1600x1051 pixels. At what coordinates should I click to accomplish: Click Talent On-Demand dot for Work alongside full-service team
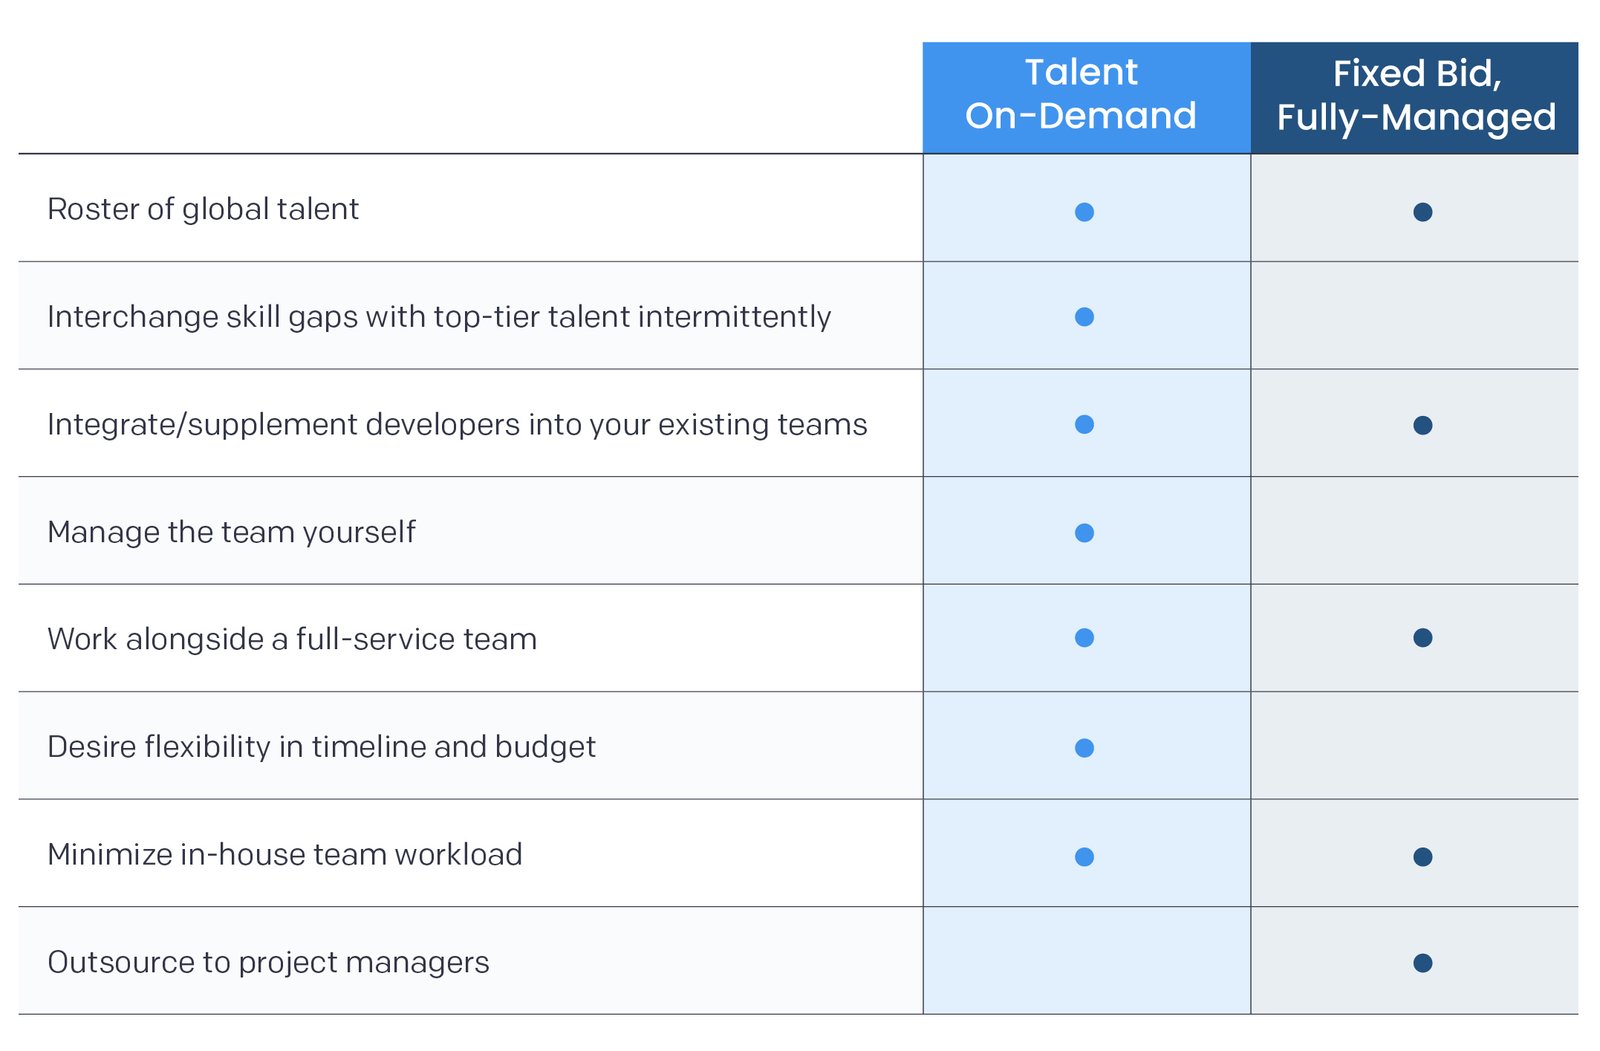[1084, 638]
